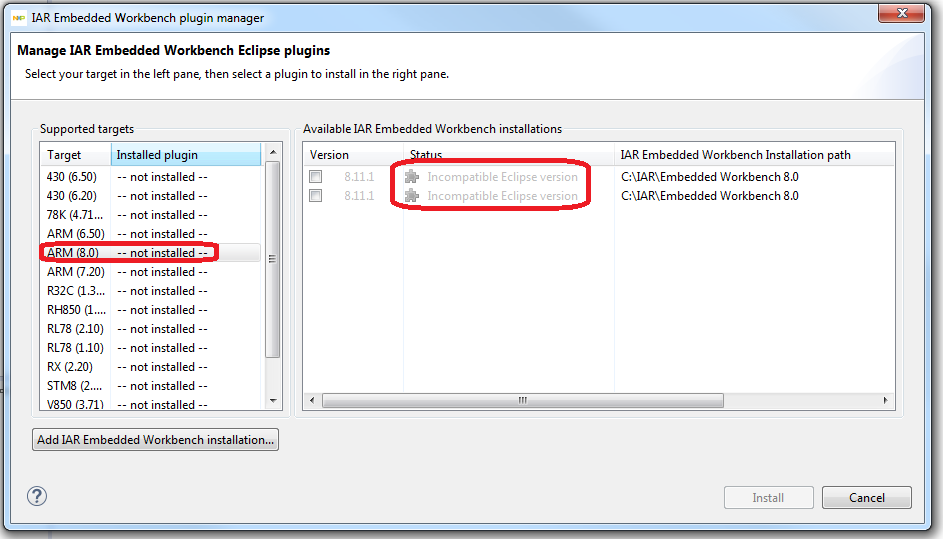The height and width of the screenshot is (539, 943).
Task: Click plugin puzzle icon in second 8.11.1 row
Action: point(412,196)
